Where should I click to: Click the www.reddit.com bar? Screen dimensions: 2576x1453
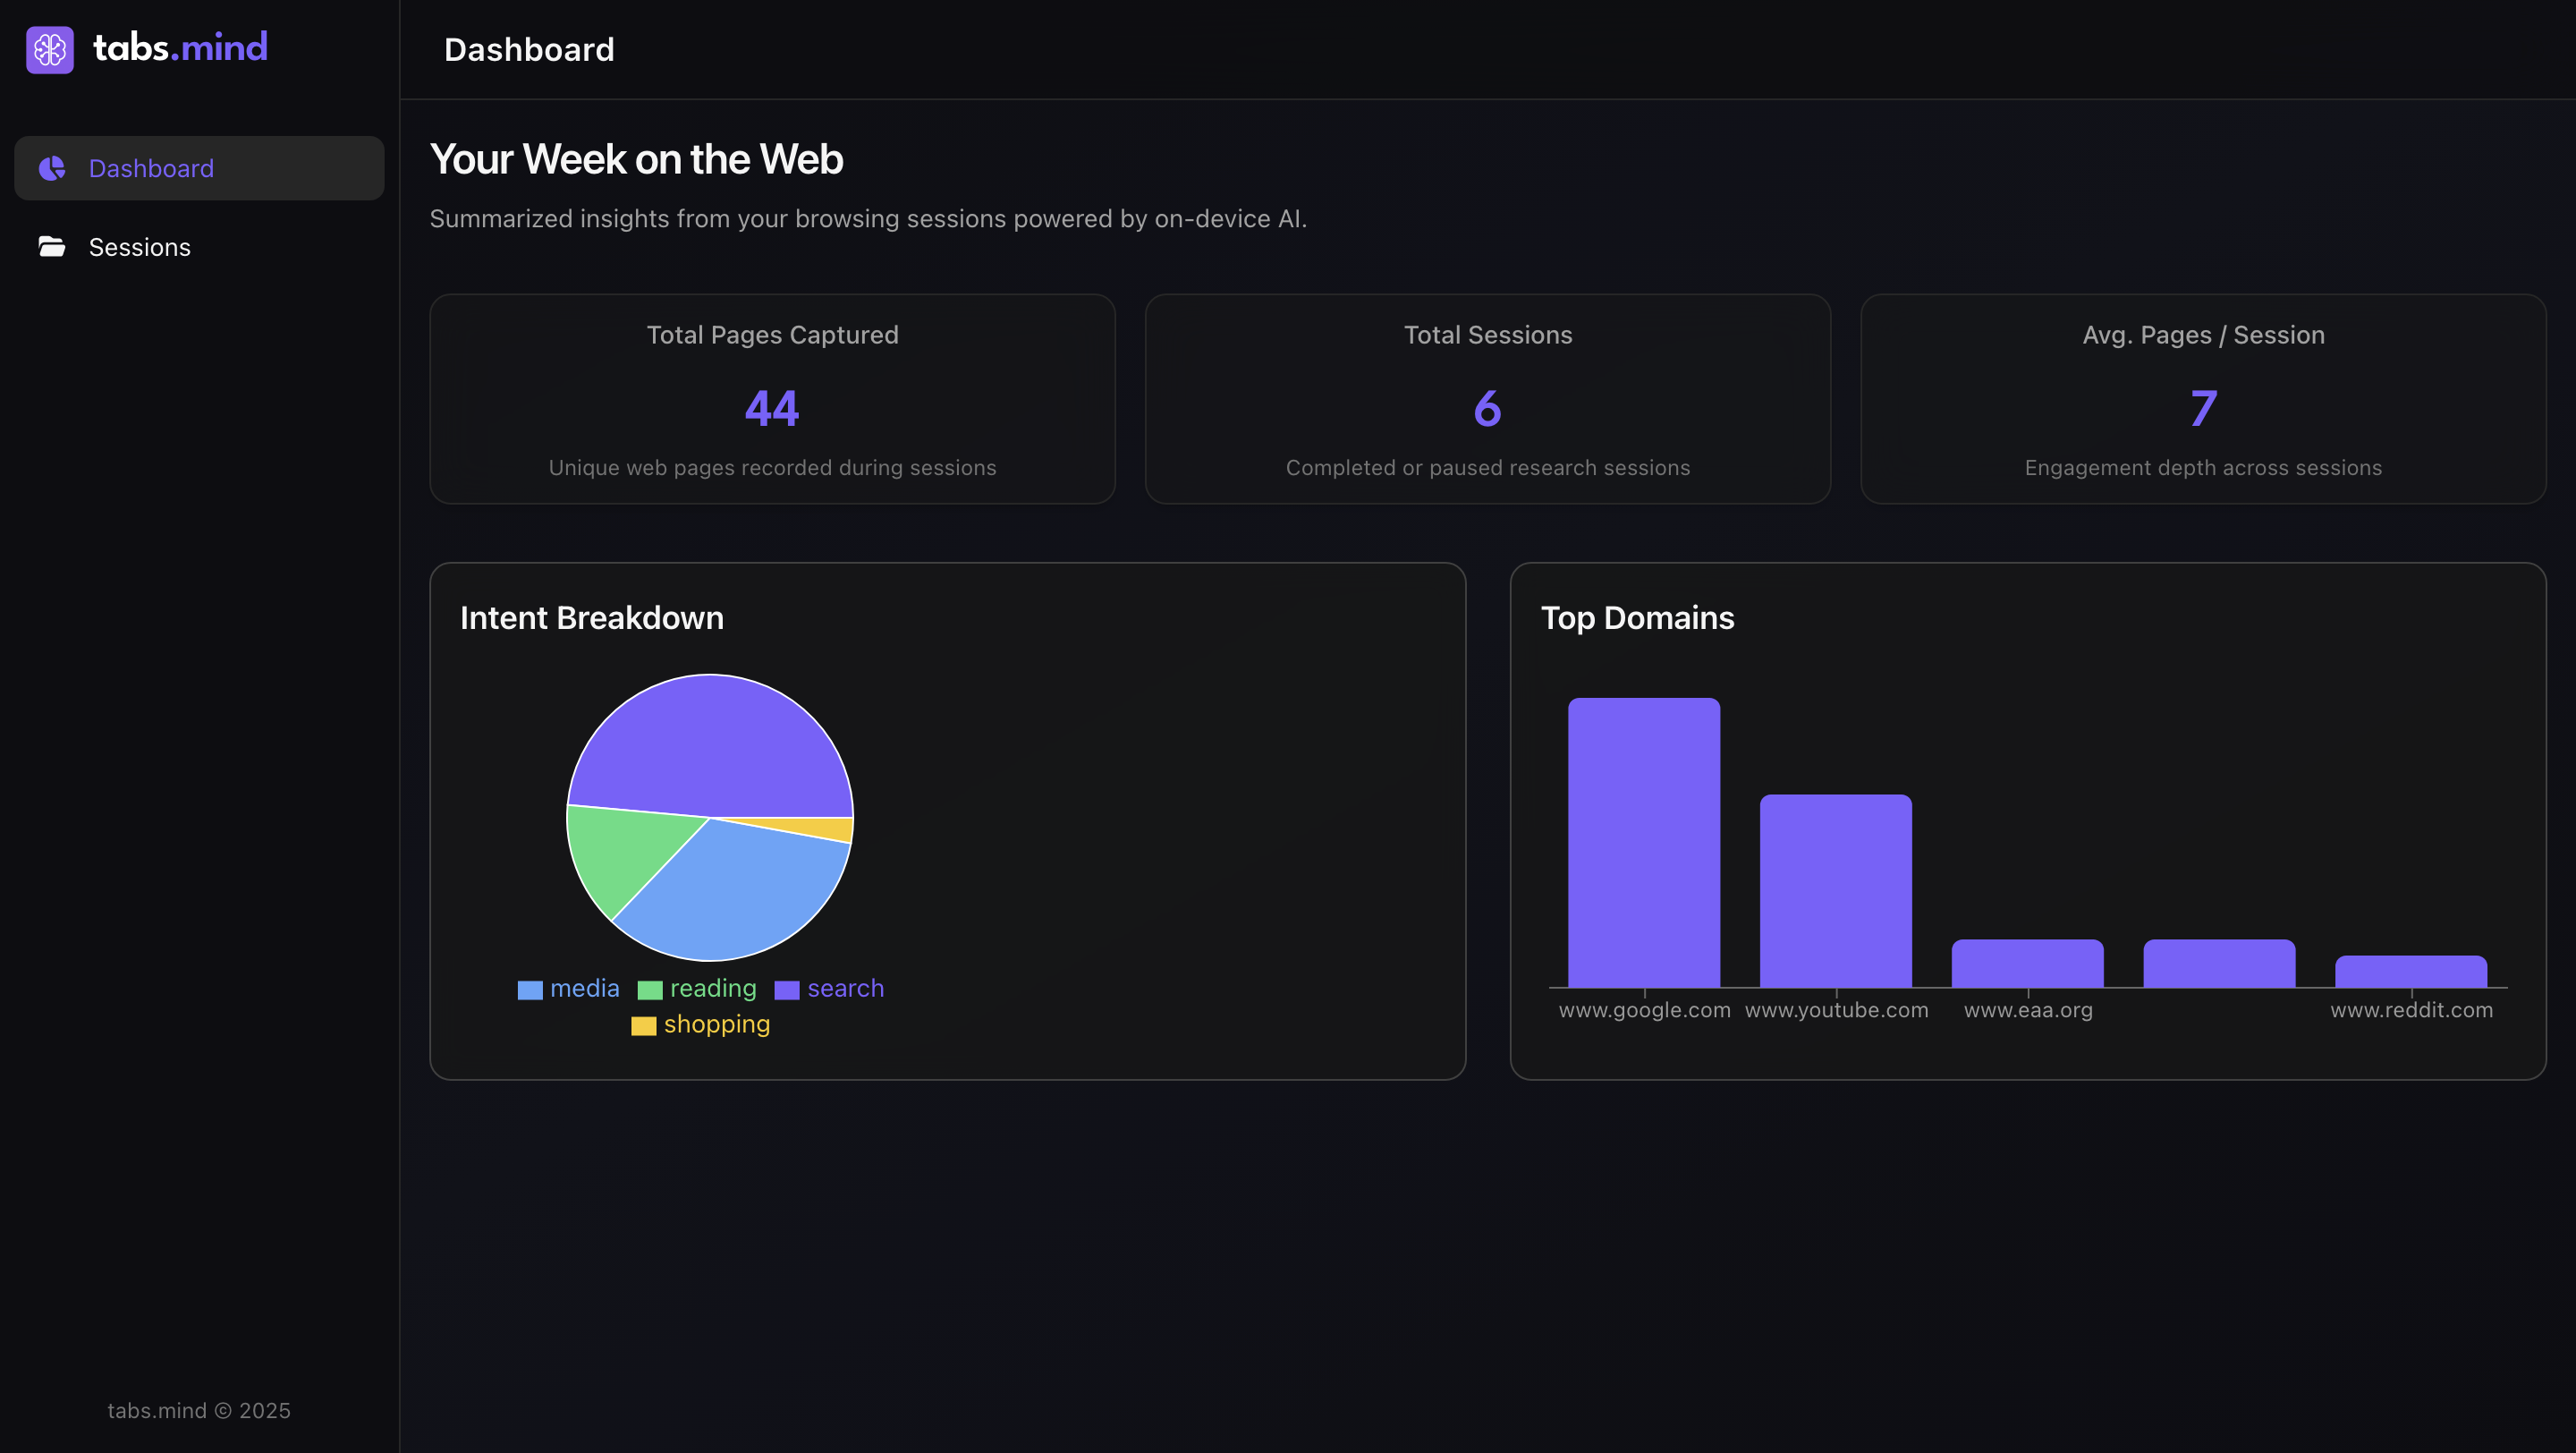(x=2411, y=971)
